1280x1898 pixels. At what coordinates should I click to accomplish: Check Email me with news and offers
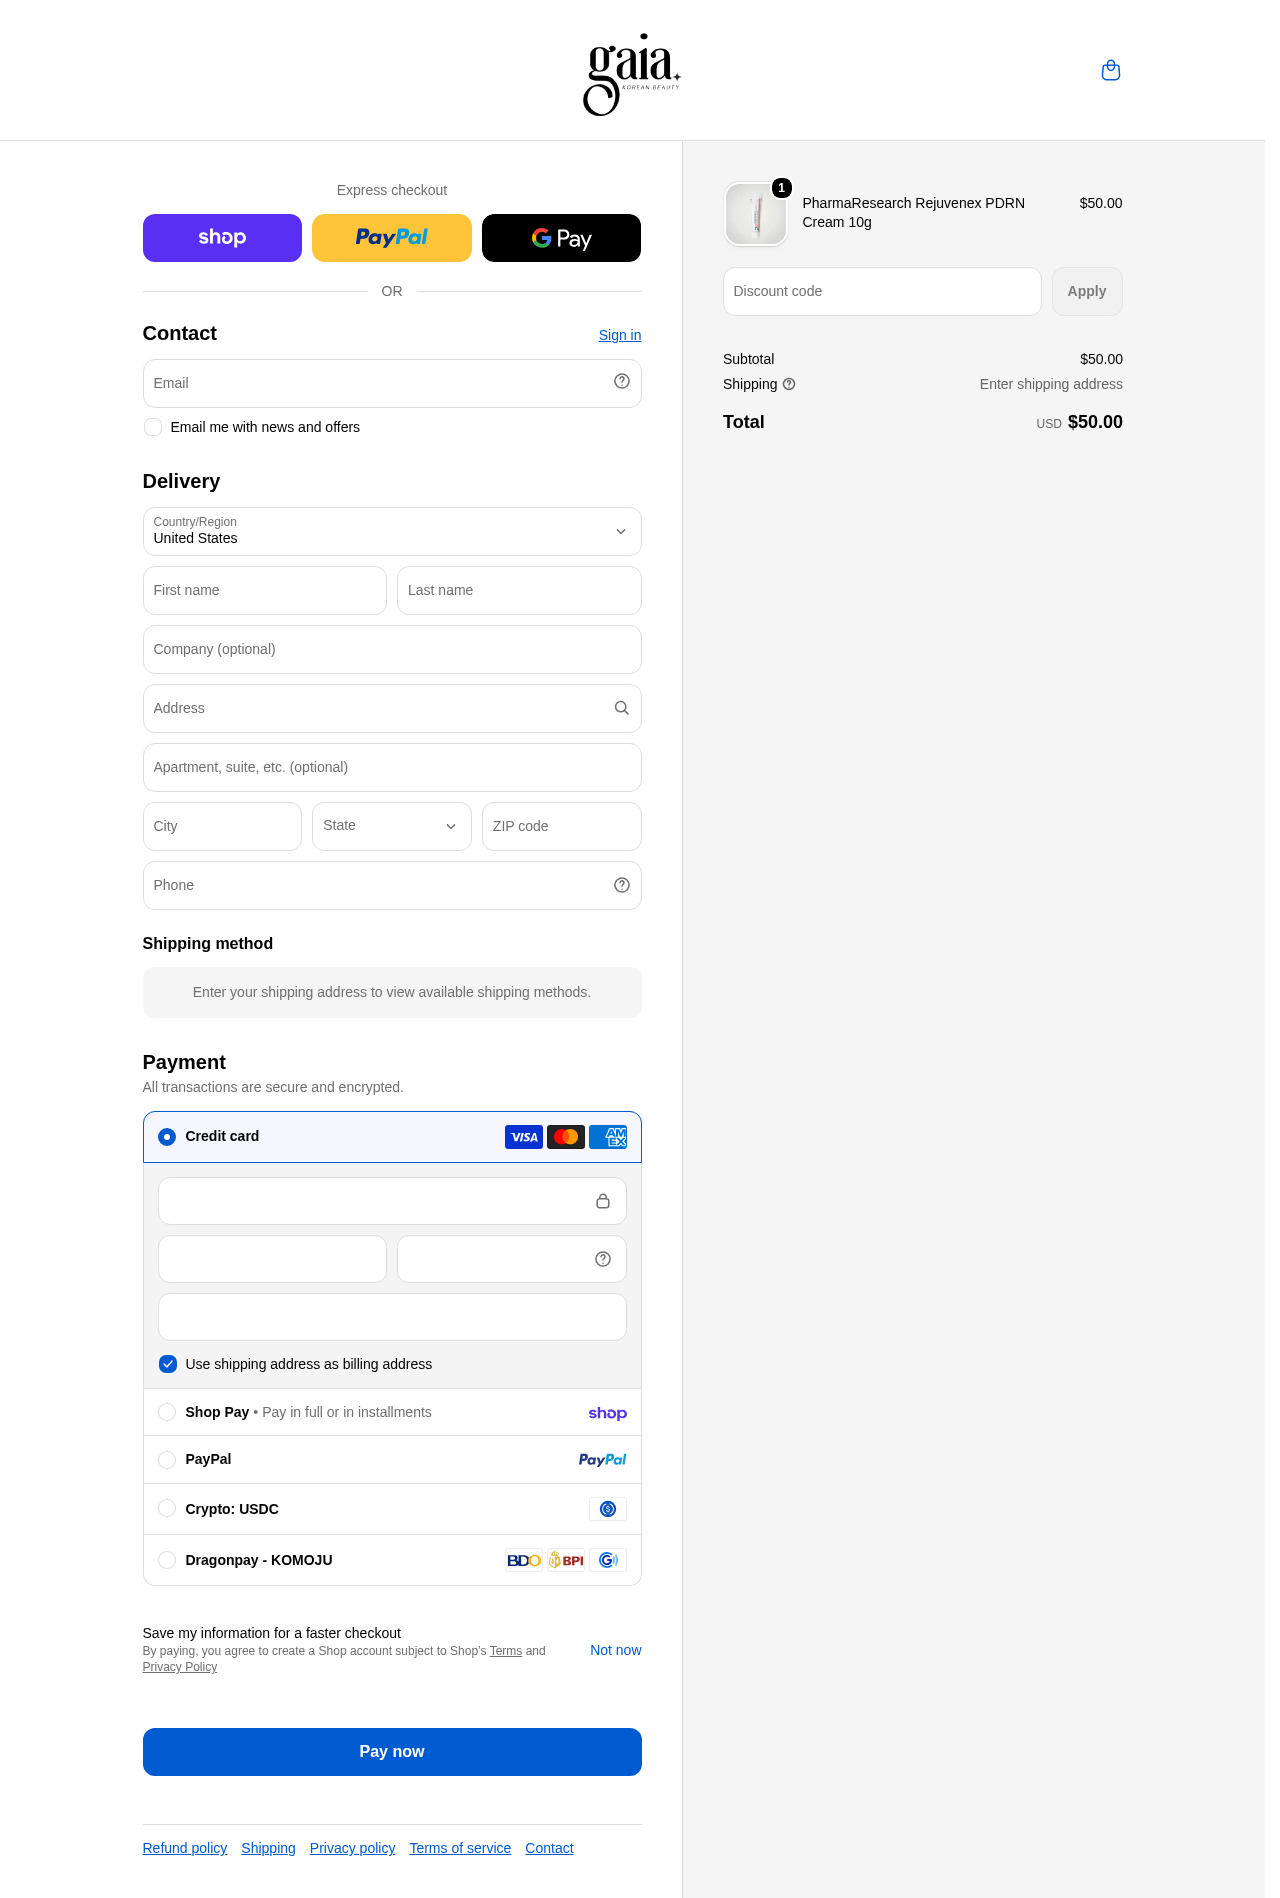pos(153,427)
